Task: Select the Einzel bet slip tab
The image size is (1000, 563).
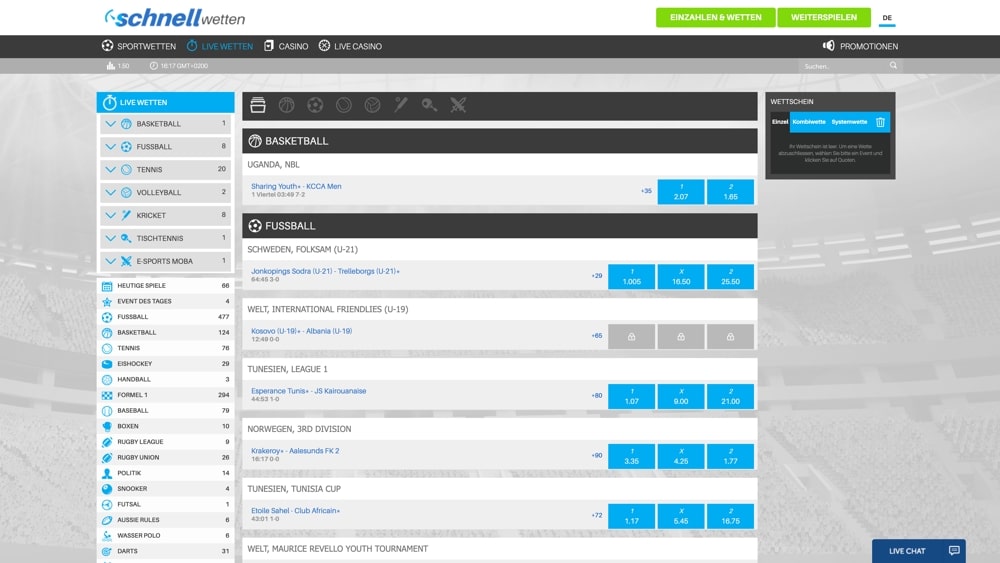Action: coord(780,122)
